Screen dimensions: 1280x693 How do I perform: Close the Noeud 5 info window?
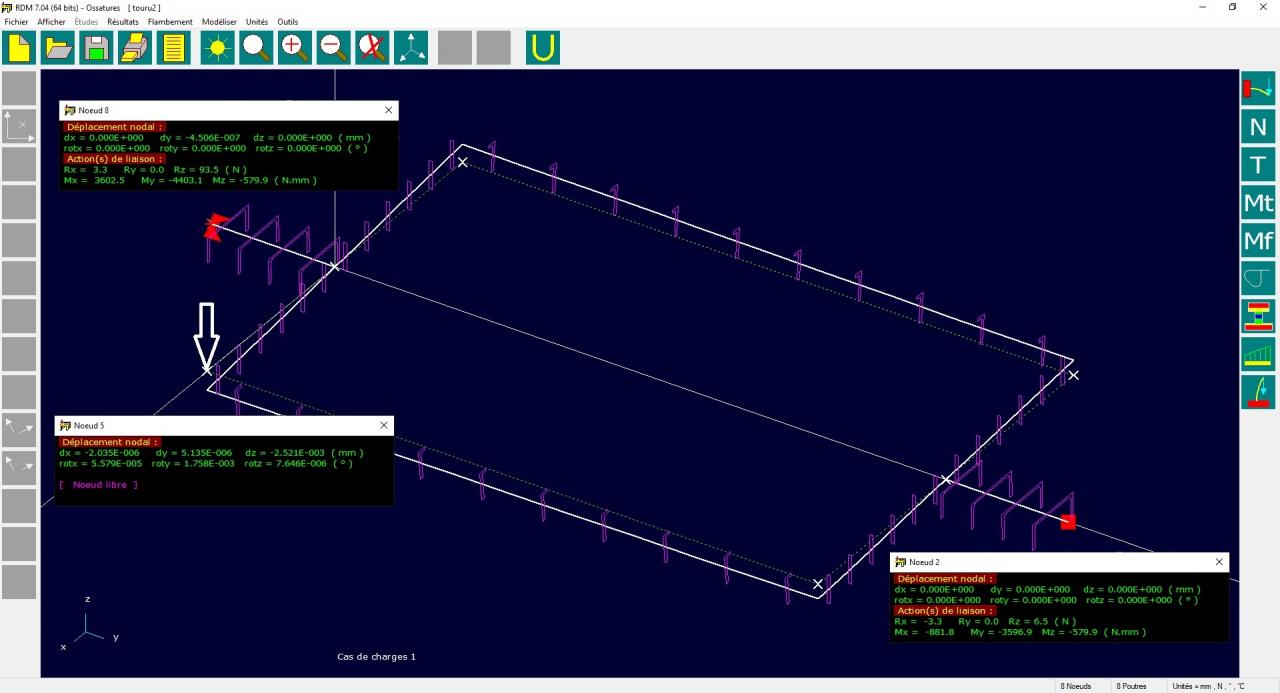coord(384,425)
